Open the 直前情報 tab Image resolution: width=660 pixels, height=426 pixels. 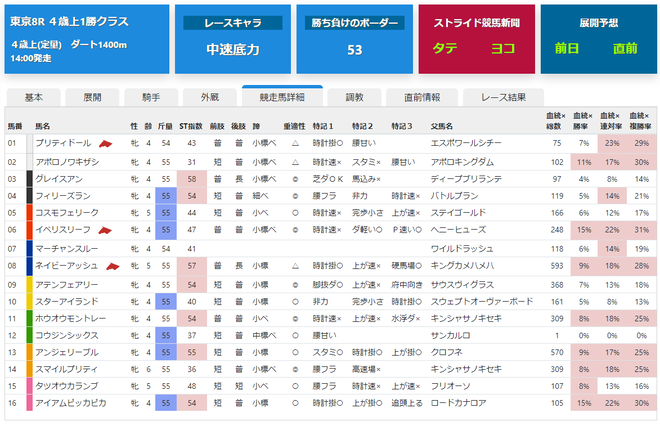click(x=422, y=97)
